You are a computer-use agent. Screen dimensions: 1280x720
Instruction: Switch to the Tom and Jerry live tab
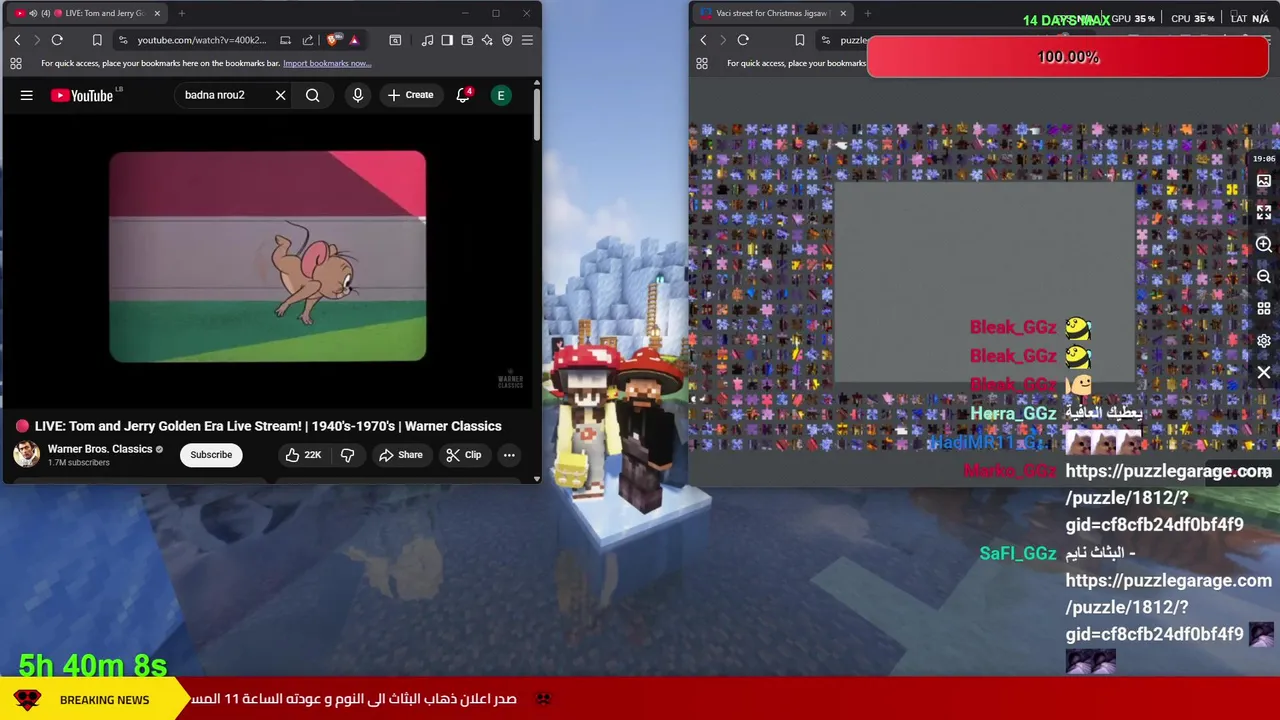coord(90,13)
